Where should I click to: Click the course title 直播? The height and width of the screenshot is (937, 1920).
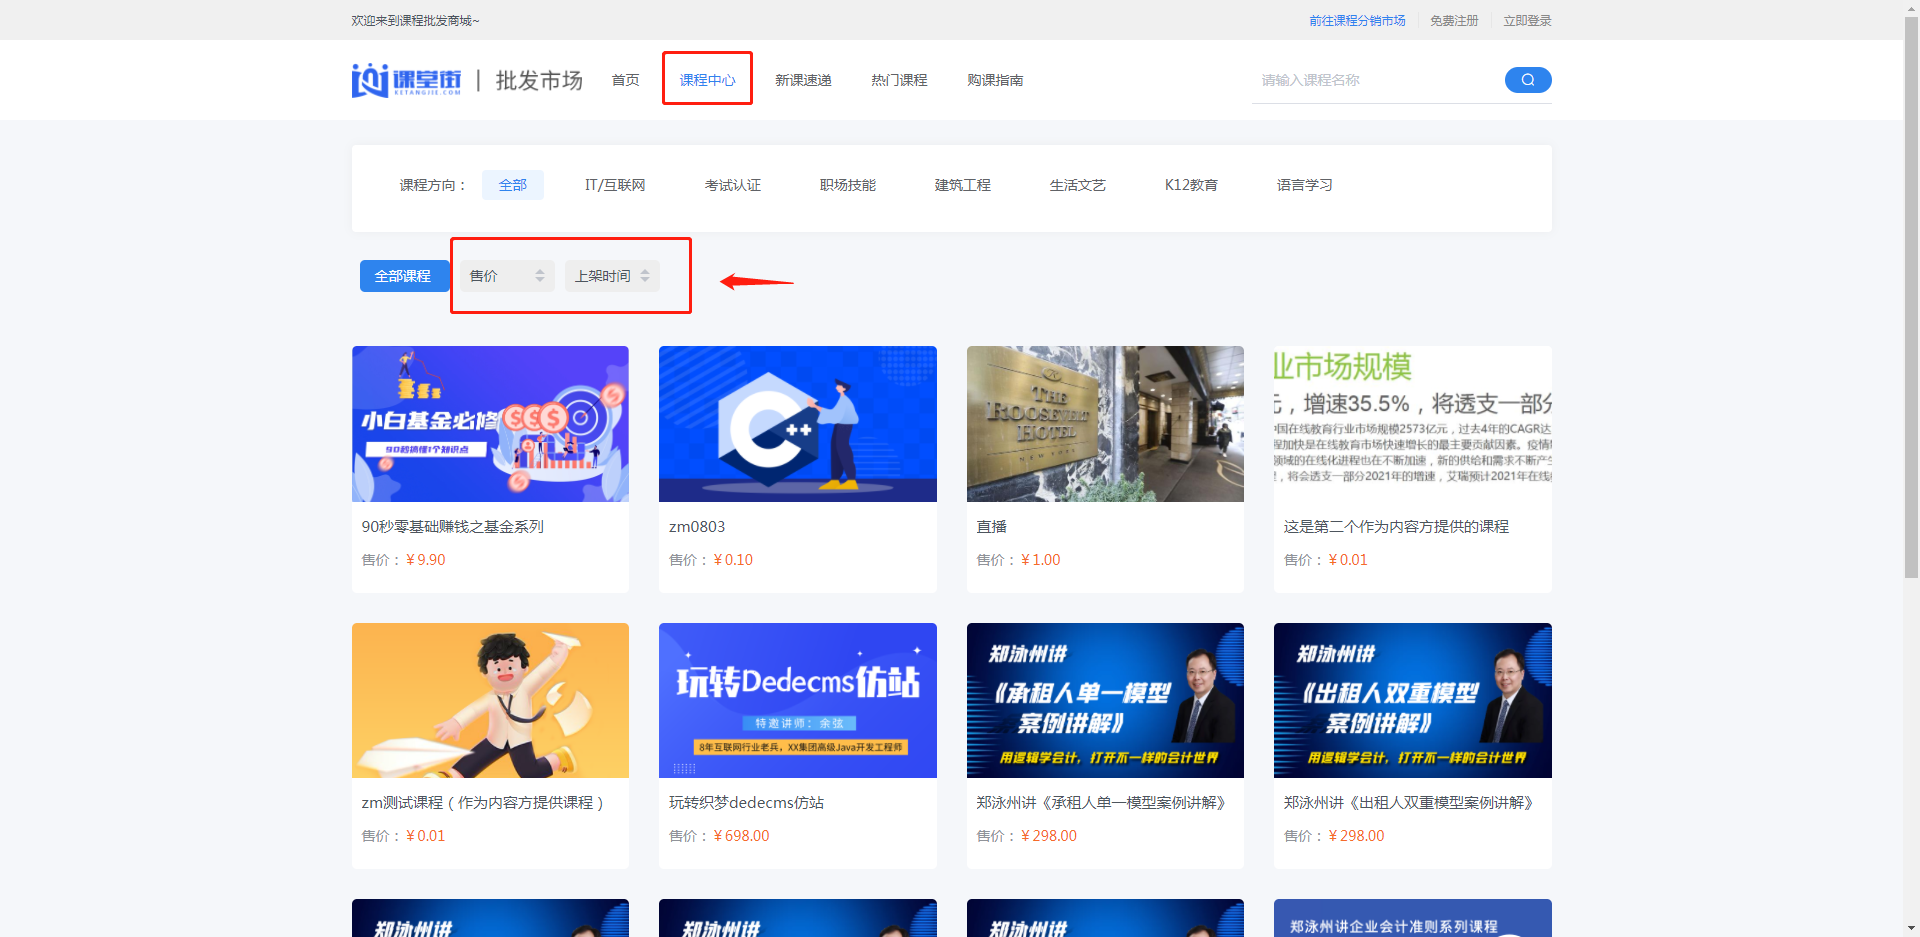click(x=992, y=527)
